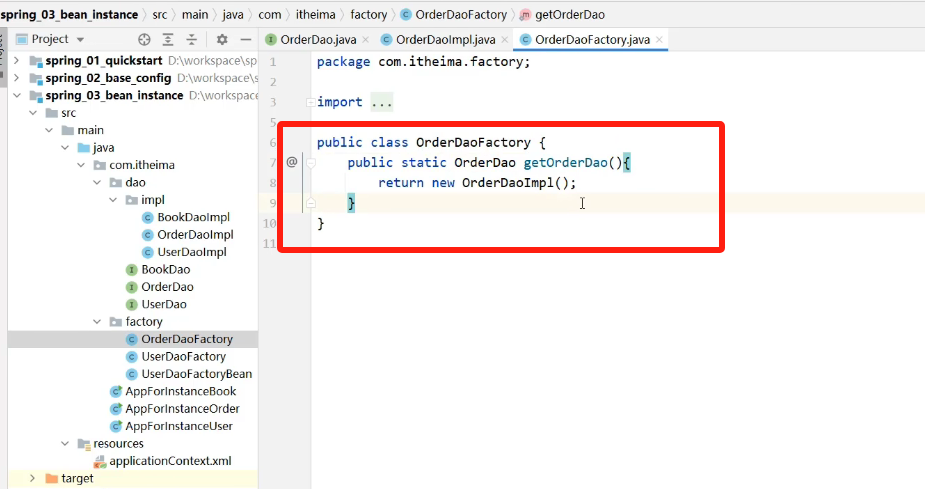Click factory in the breadcrumb path
Viewport: 925px width, 489px height.
click(x=369, y=15)
